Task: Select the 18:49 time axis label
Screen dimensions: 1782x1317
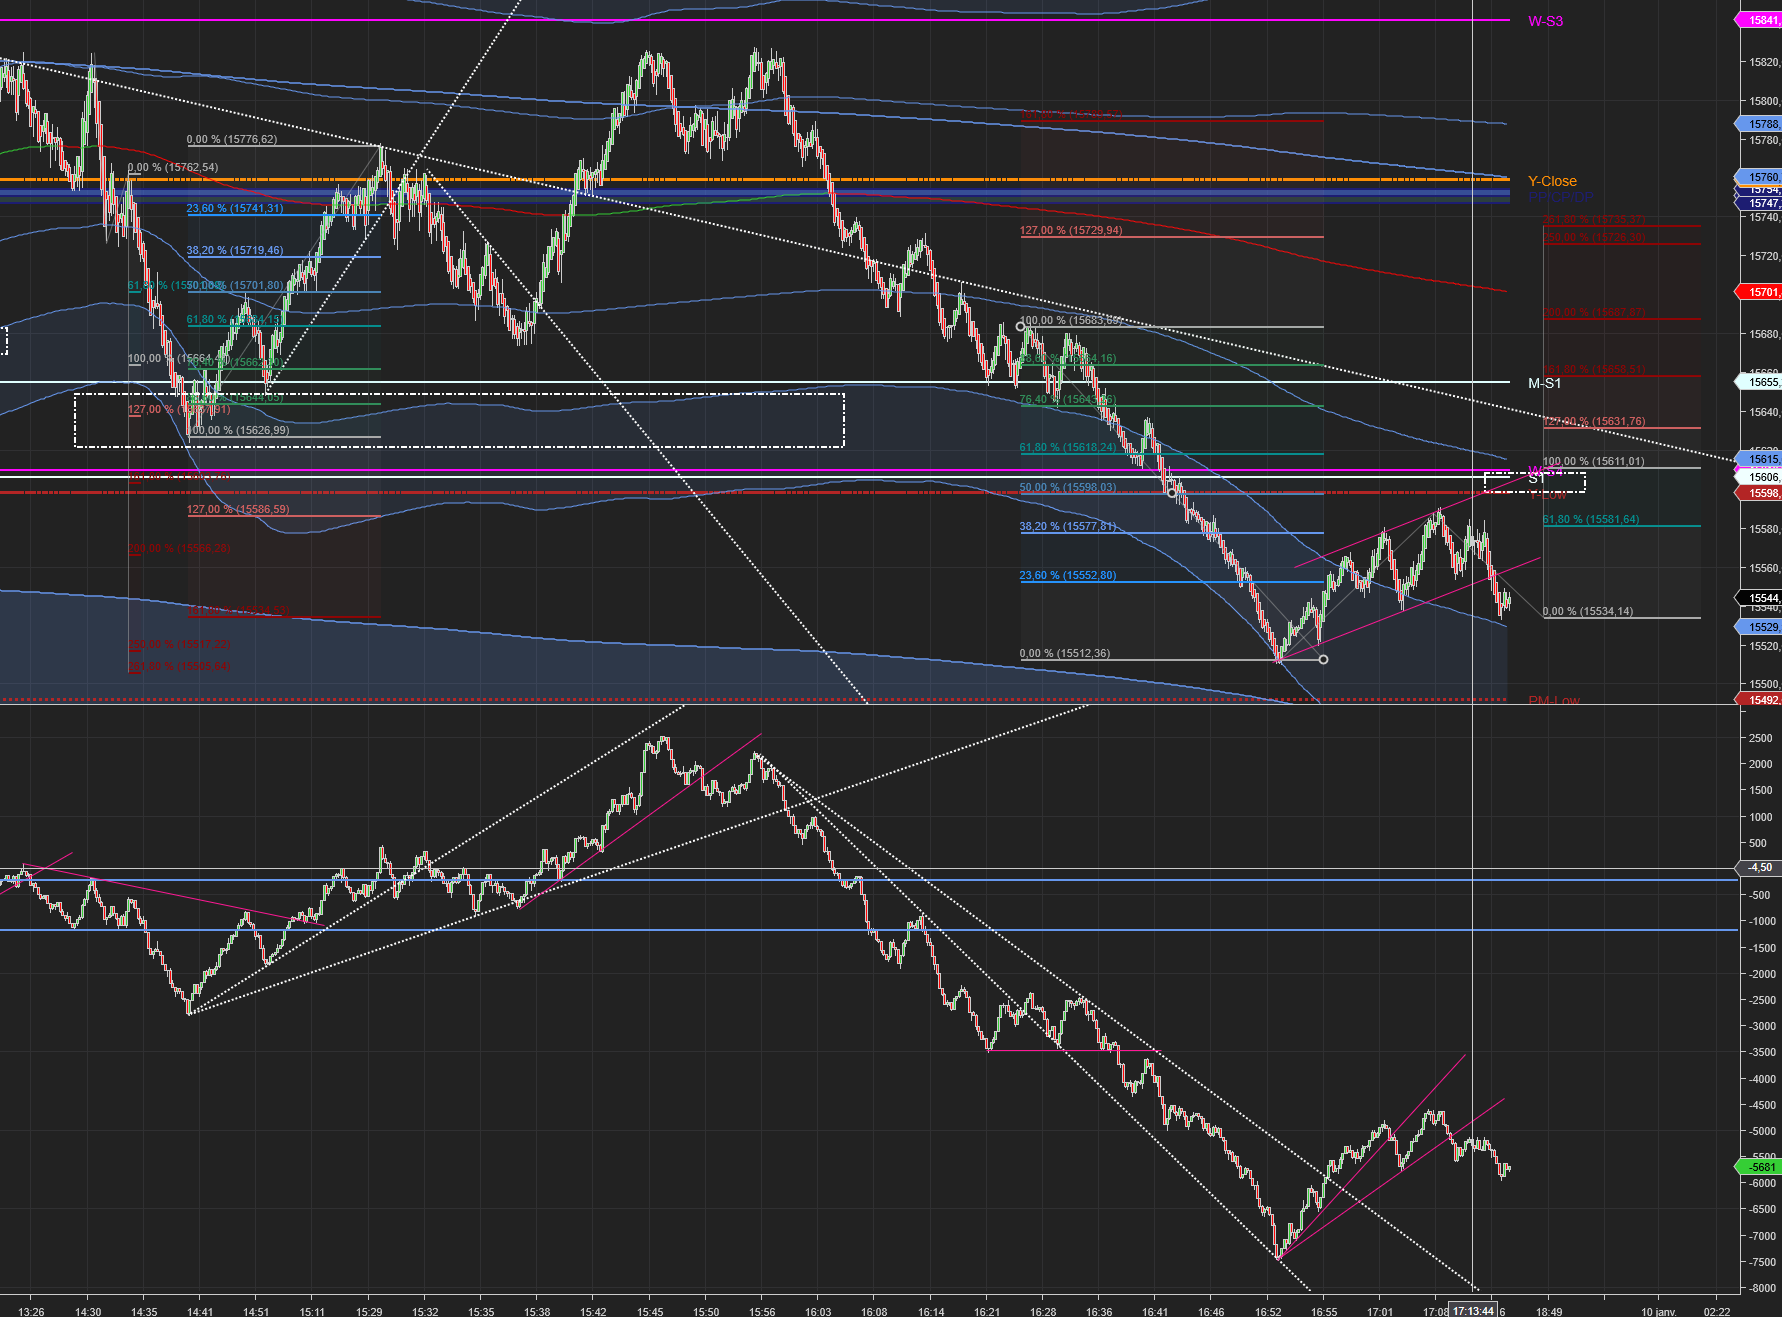Action: coord(1549,1311)
